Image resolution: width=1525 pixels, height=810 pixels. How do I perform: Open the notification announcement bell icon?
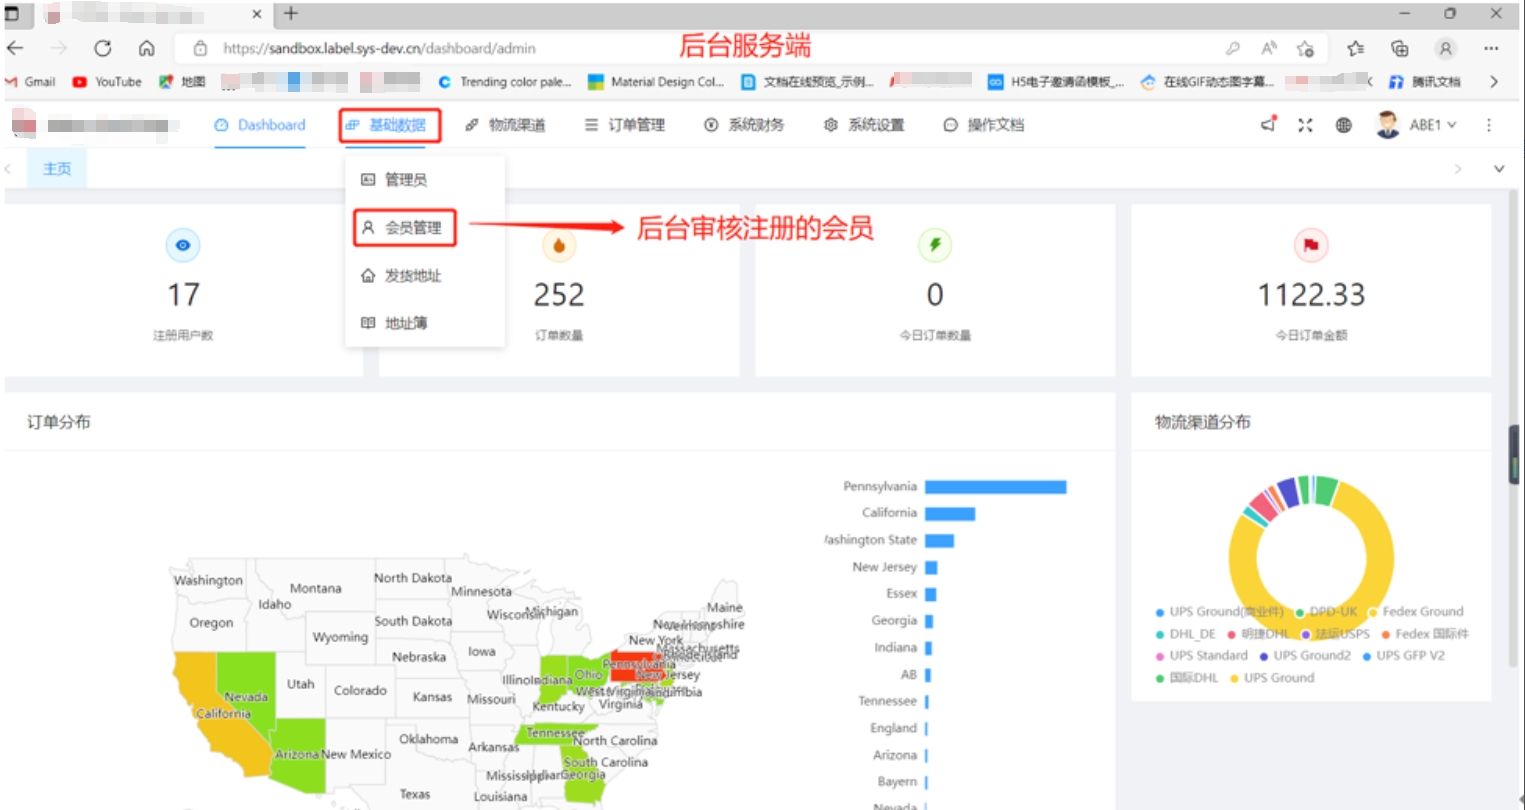[x=1267, y=124]
